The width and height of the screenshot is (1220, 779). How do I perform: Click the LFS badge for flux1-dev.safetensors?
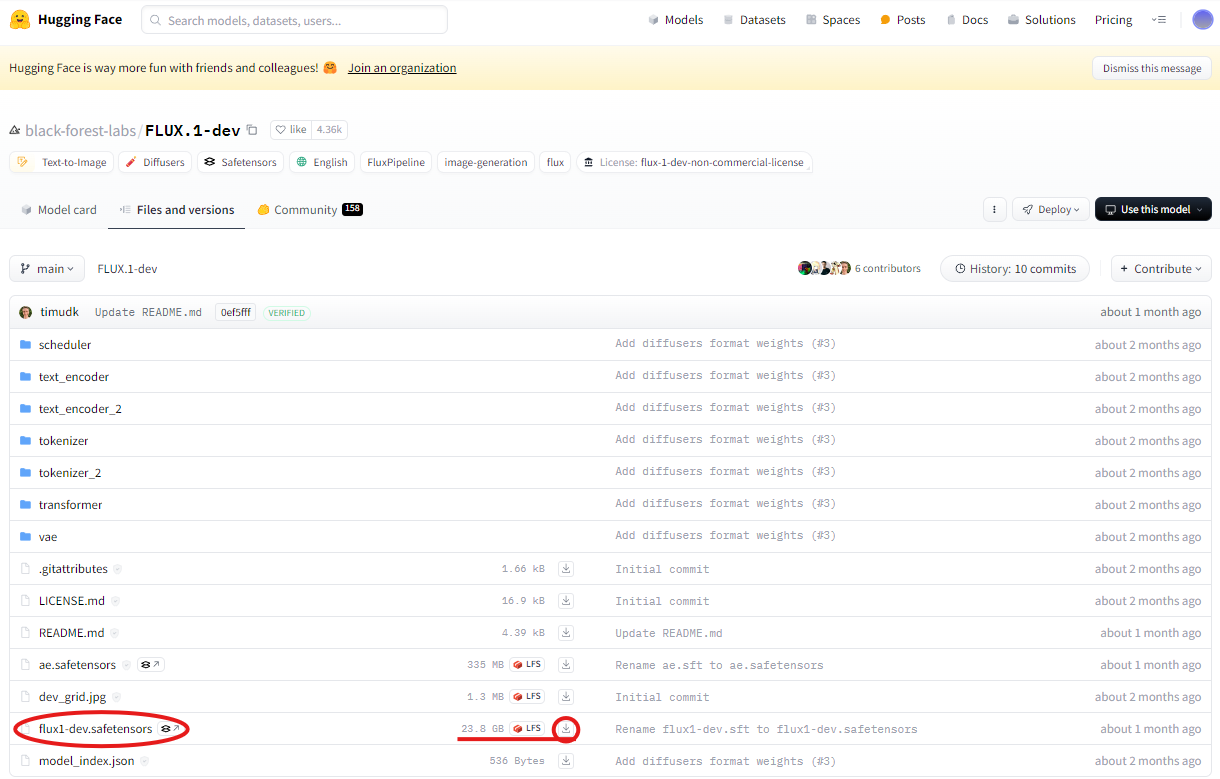tap(527, 729)
